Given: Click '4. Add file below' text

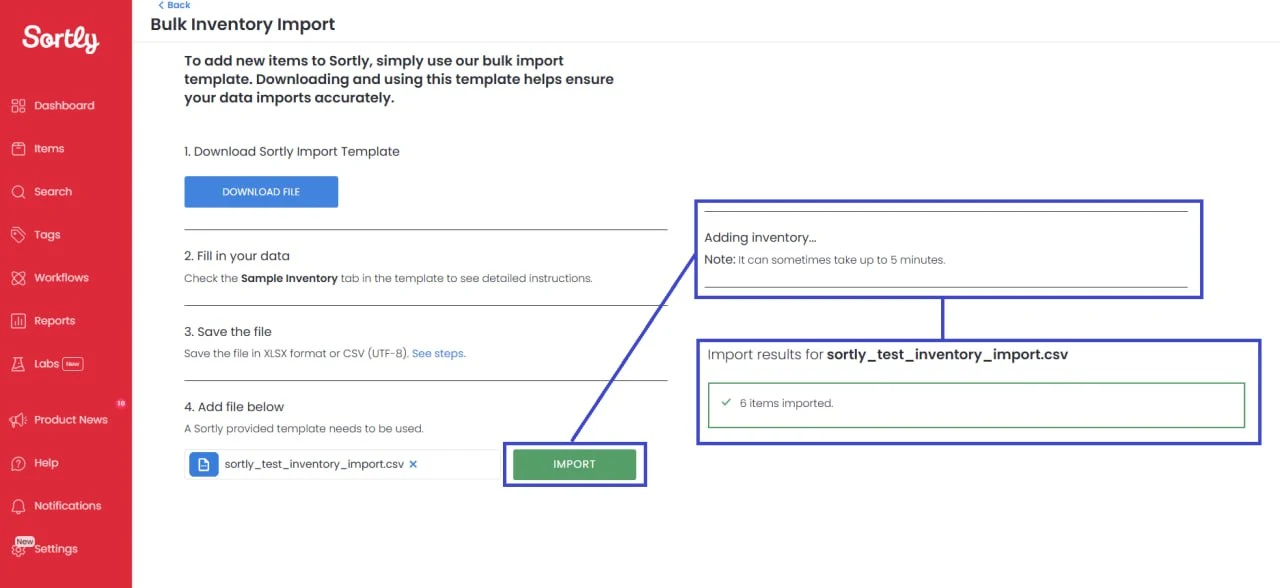Looking at the screenshot, I should [234, 407].
